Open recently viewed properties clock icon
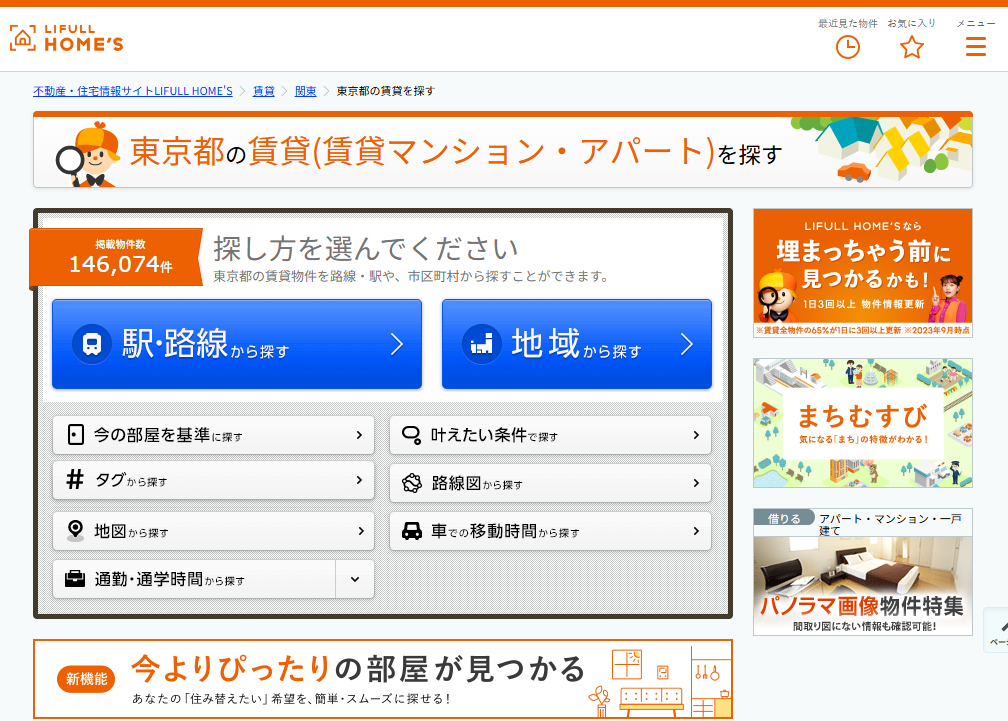Screen dimensions: 1008x721 pos(847,47)
